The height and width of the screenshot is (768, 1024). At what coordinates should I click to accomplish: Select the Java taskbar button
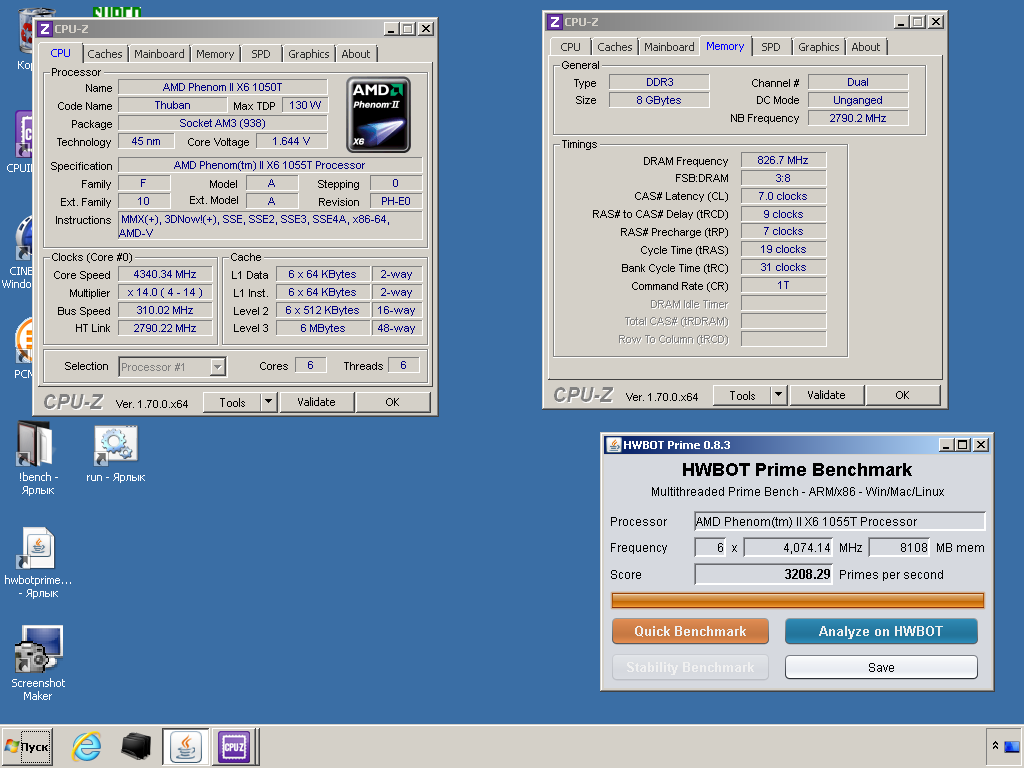coord(185,746)
